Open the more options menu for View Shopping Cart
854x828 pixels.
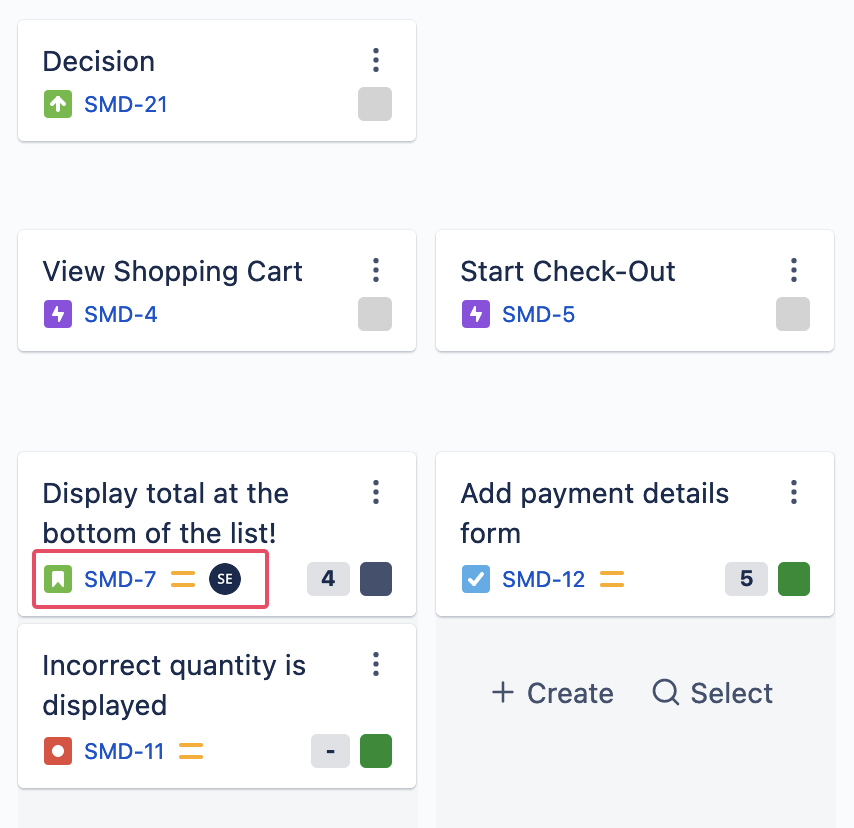376,270
